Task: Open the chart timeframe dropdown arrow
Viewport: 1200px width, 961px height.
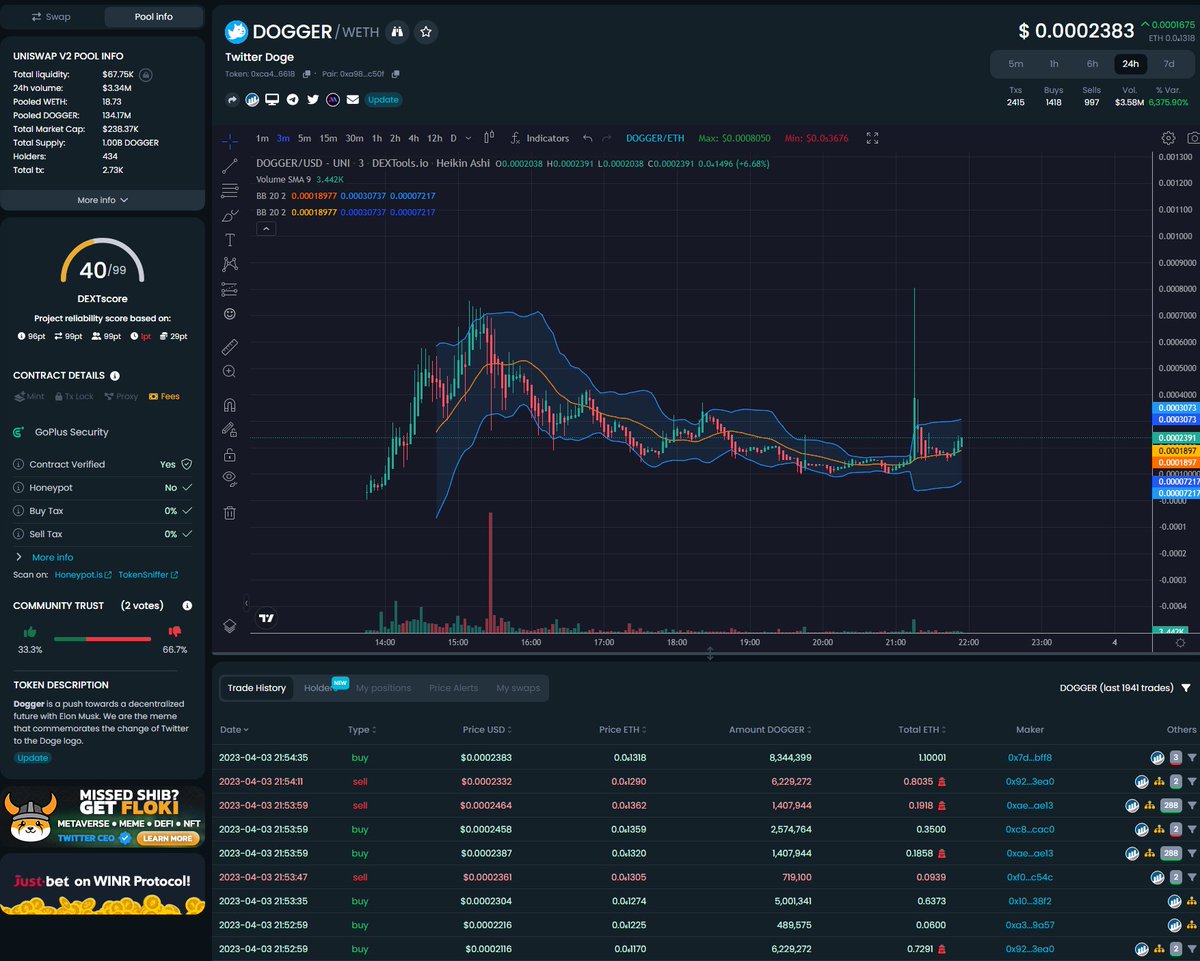Action: tap(468, 138)
